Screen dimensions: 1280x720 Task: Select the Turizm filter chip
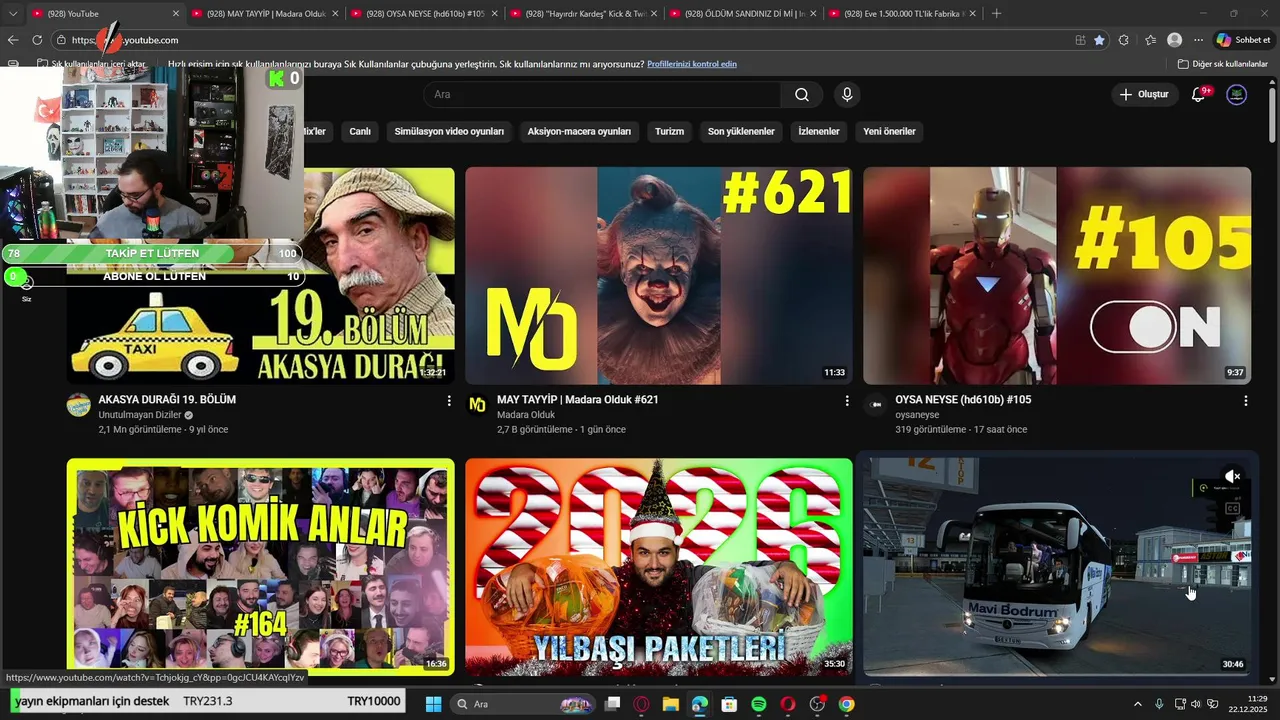pos(669,131)
